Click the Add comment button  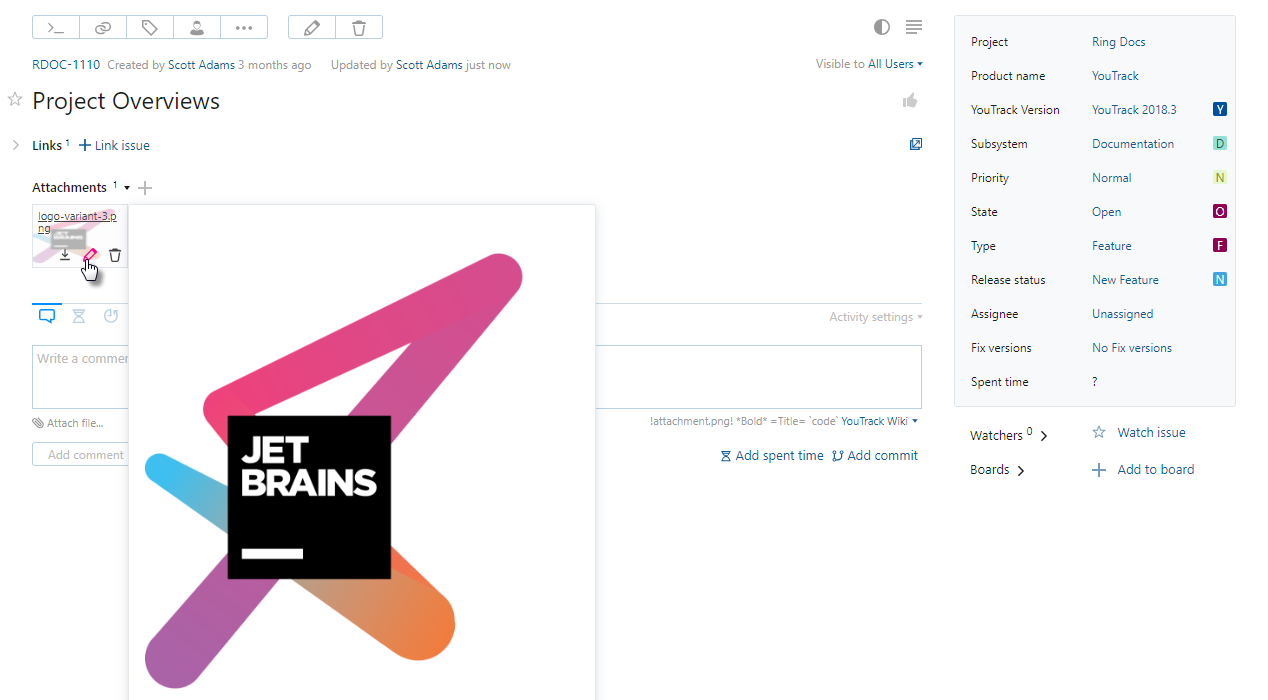pos(85,454)
